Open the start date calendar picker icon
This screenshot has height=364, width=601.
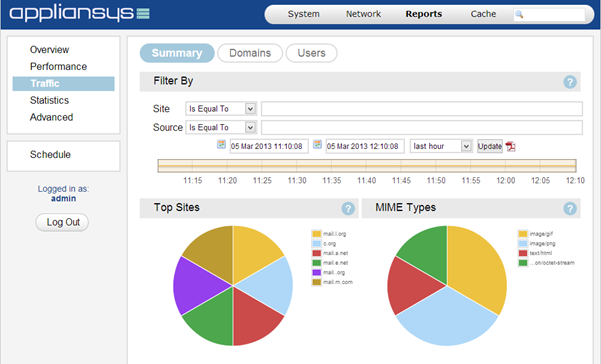pyautogui.click(x=221, y=144)
